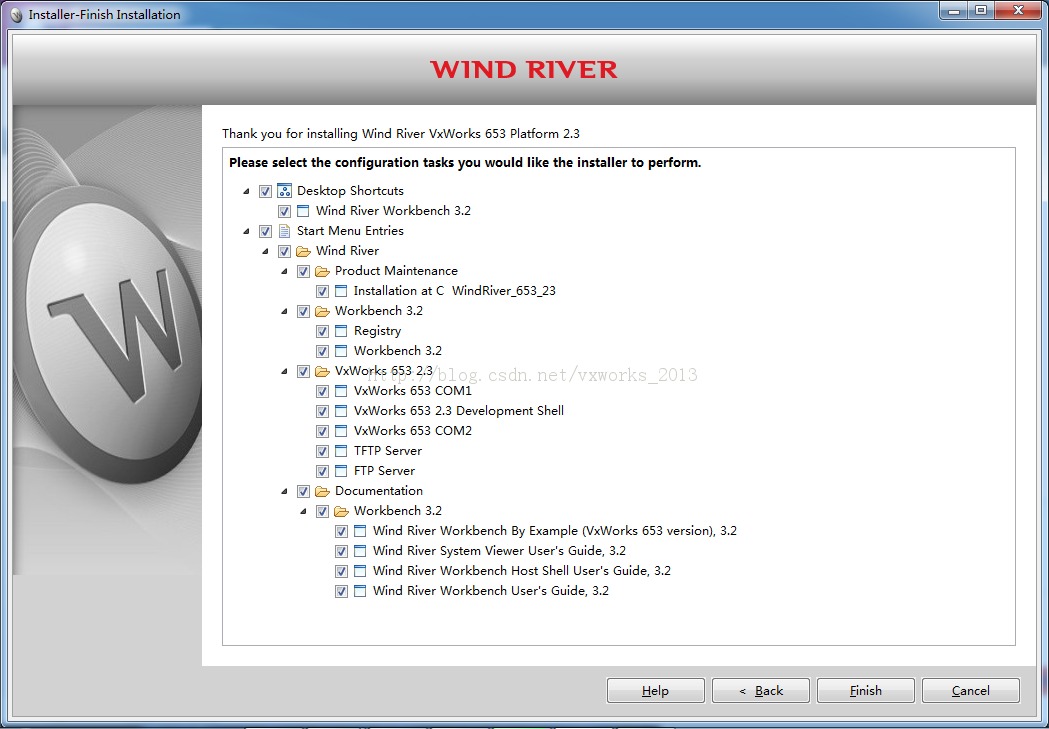Toggle the System Viewer User's Guide checkbox
The height and width of the screenshot is (729, 1049).
[341, 552]
